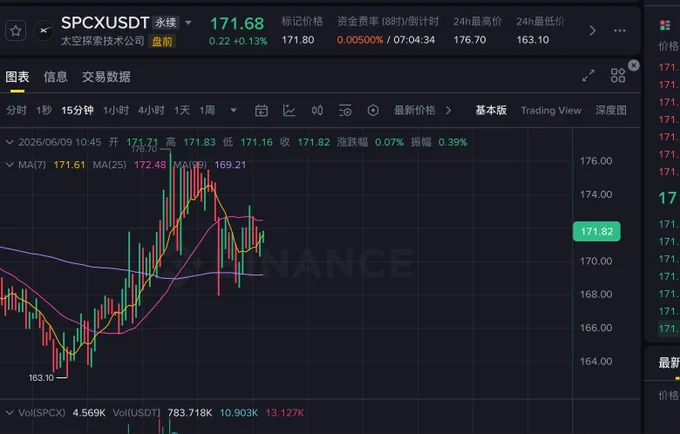Screen dimensions: 680x434
Task: Open the calendar date picker icon
Action: click(261, 111)
